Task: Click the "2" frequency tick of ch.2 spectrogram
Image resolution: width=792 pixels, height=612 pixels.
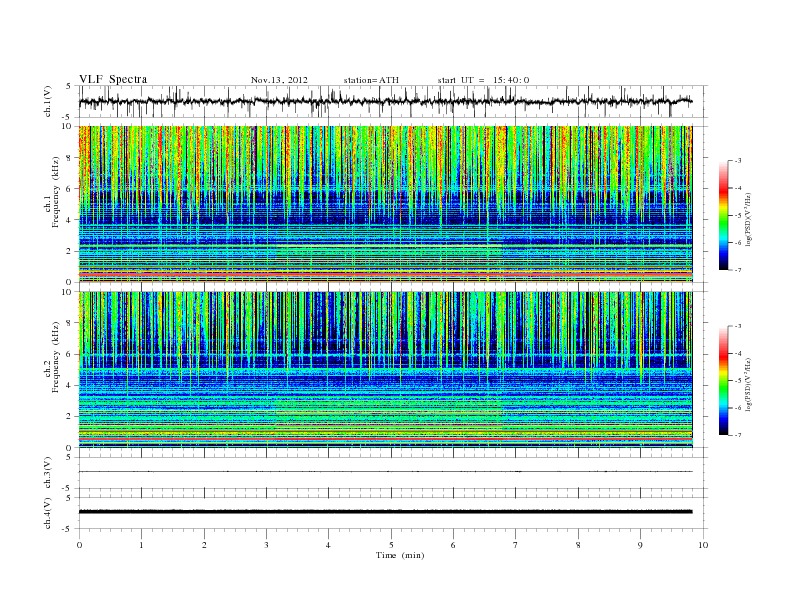Action: click(x=69, y=417)
